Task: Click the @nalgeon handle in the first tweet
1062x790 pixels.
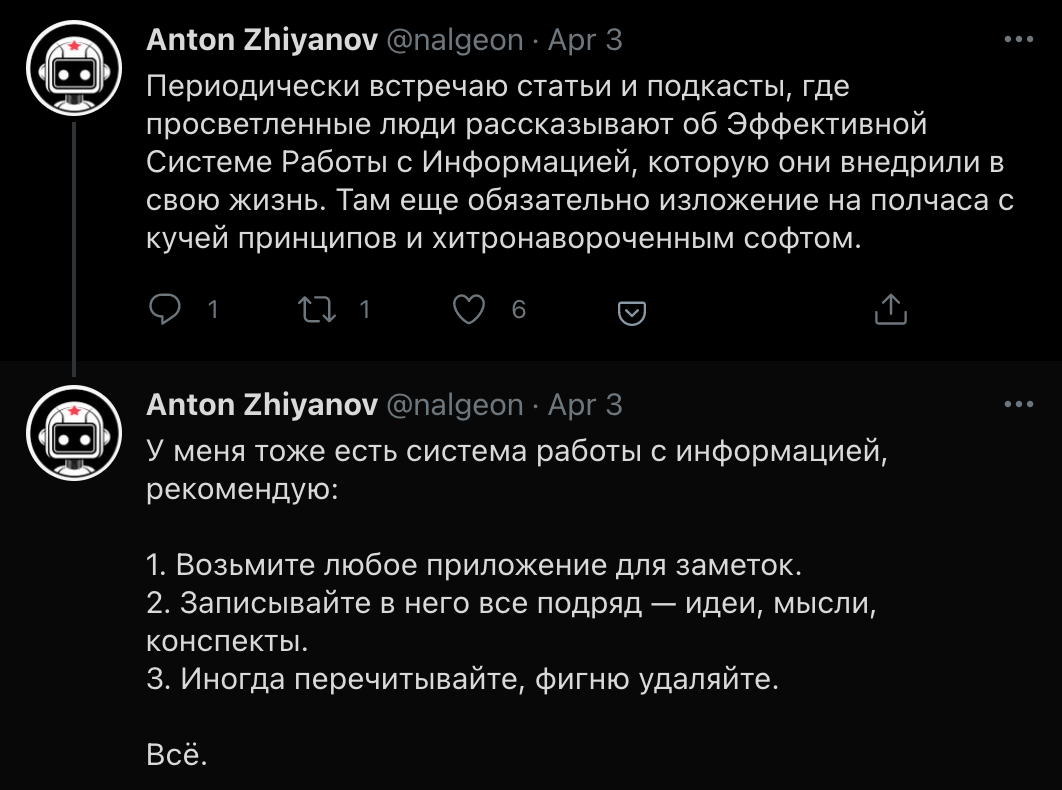Action: coord(454,40)
